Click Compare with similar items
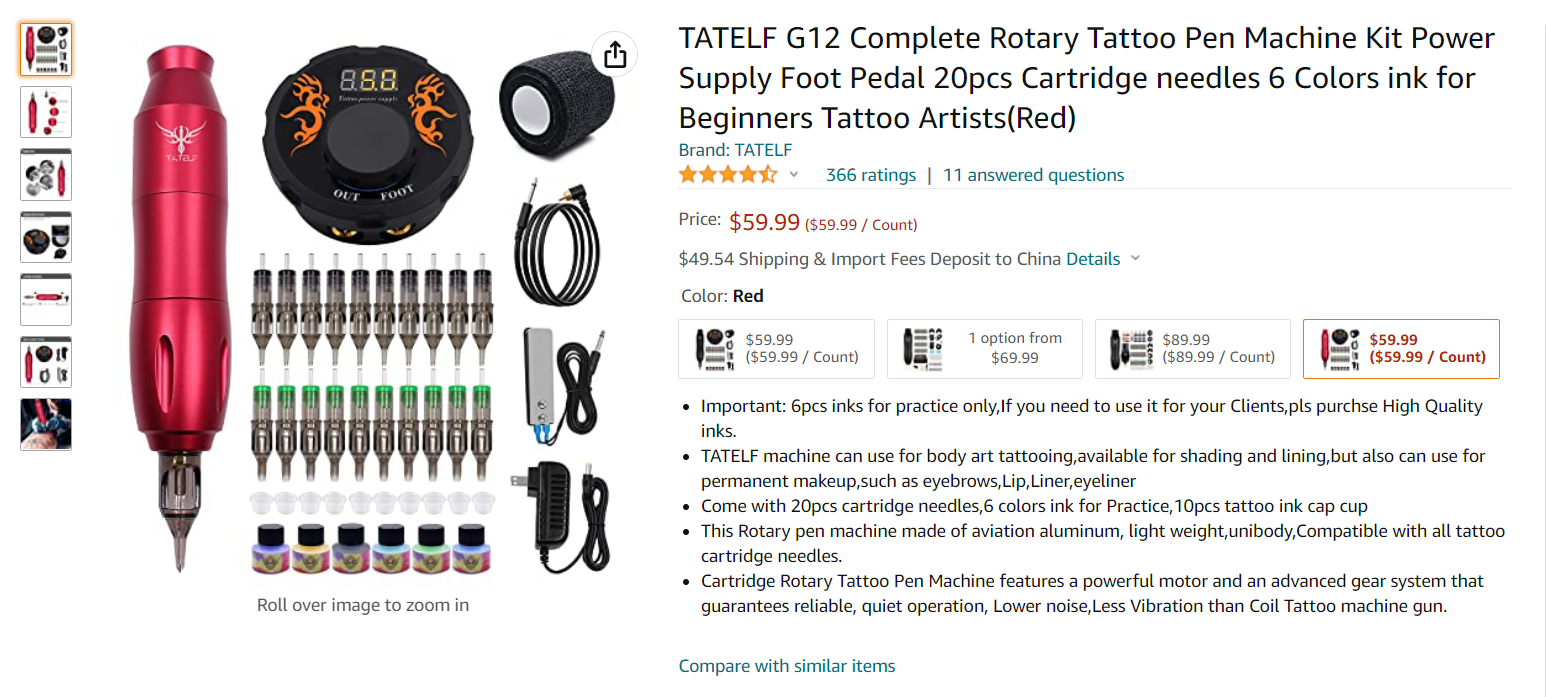This screenshot has width=1546, height=697. [x=787, y=666]
